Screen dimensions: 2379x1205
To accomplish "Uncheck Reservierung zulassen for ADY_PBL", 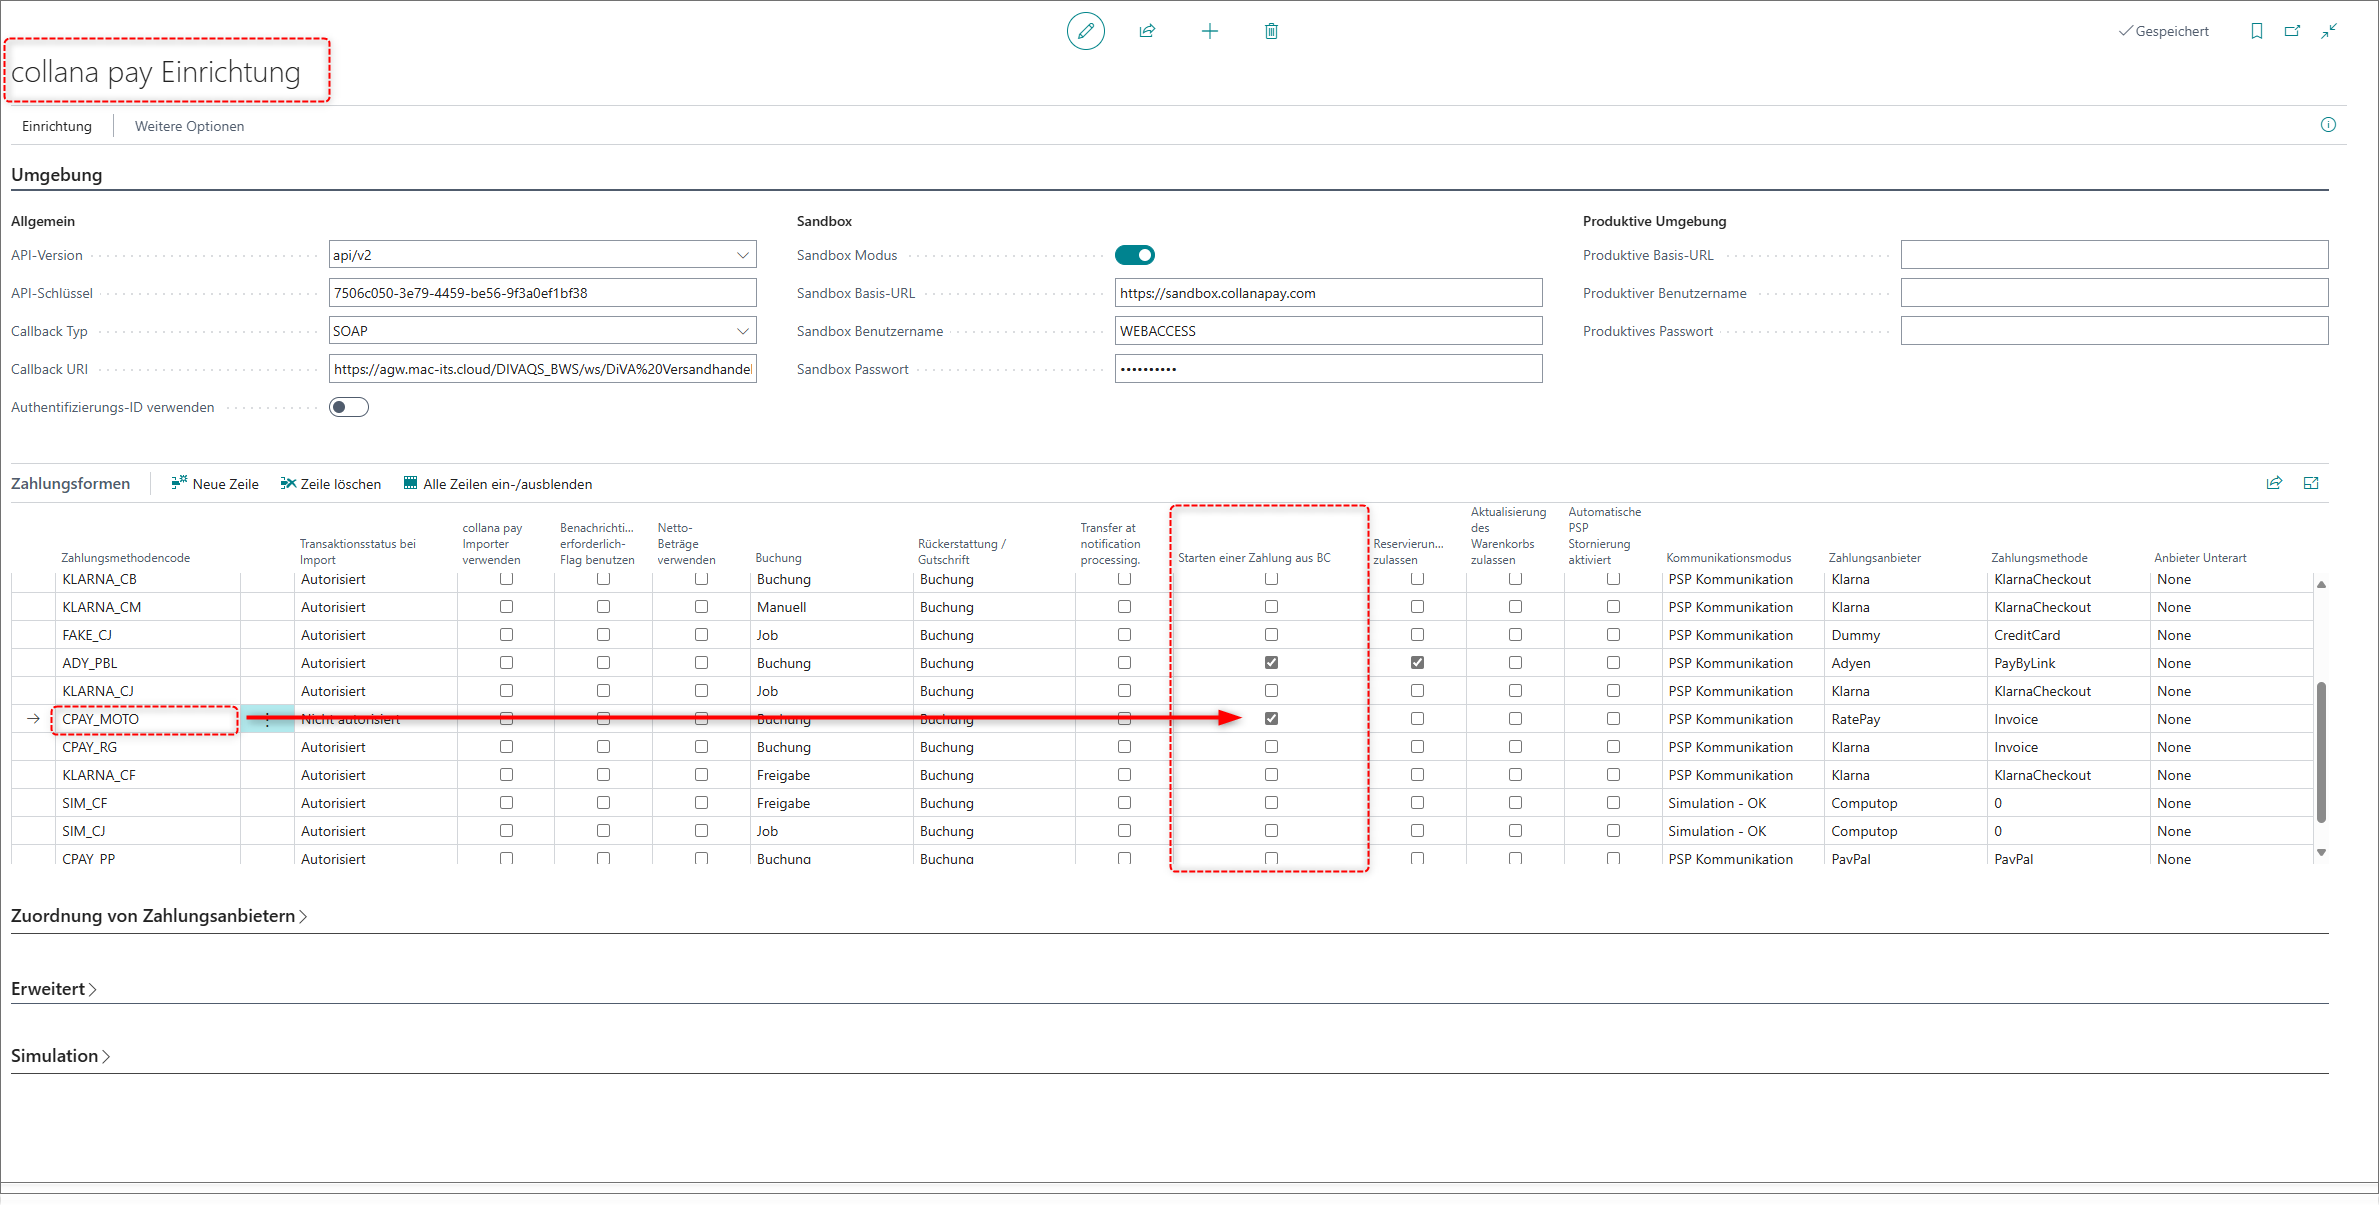I will pyautogui.click(x=1417, y=663).
